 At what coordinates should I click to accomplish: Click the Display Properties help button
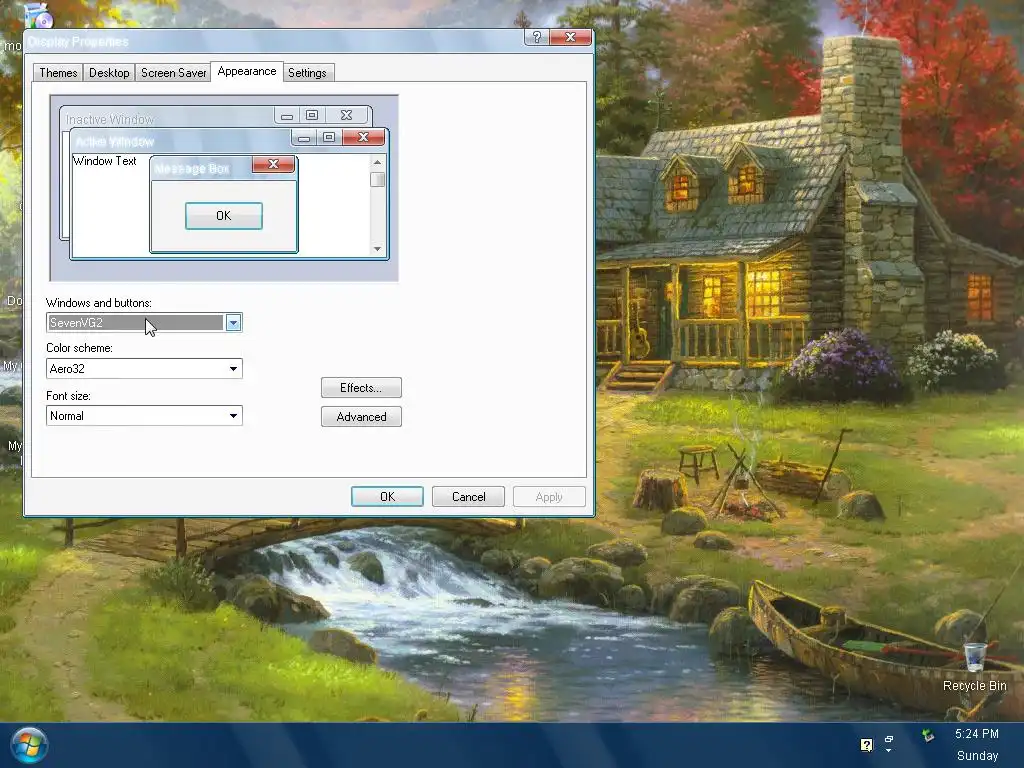tap(536, 37)
